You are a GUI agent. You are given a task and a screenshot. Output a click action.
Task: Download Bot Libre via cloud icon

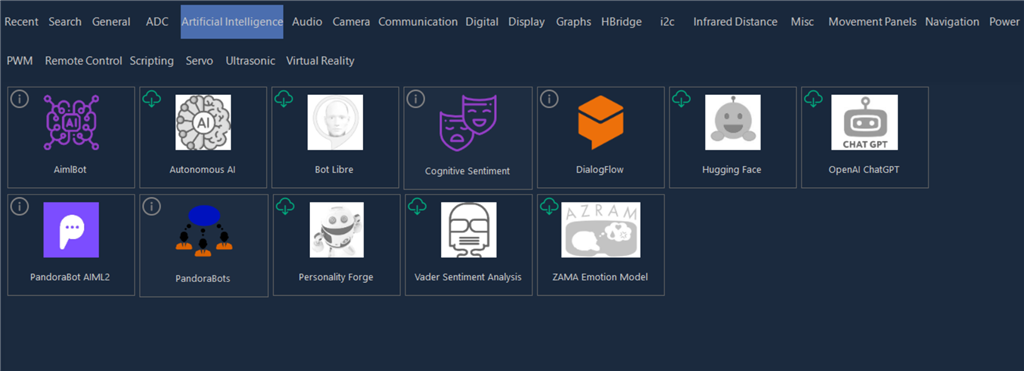(283, 99)
